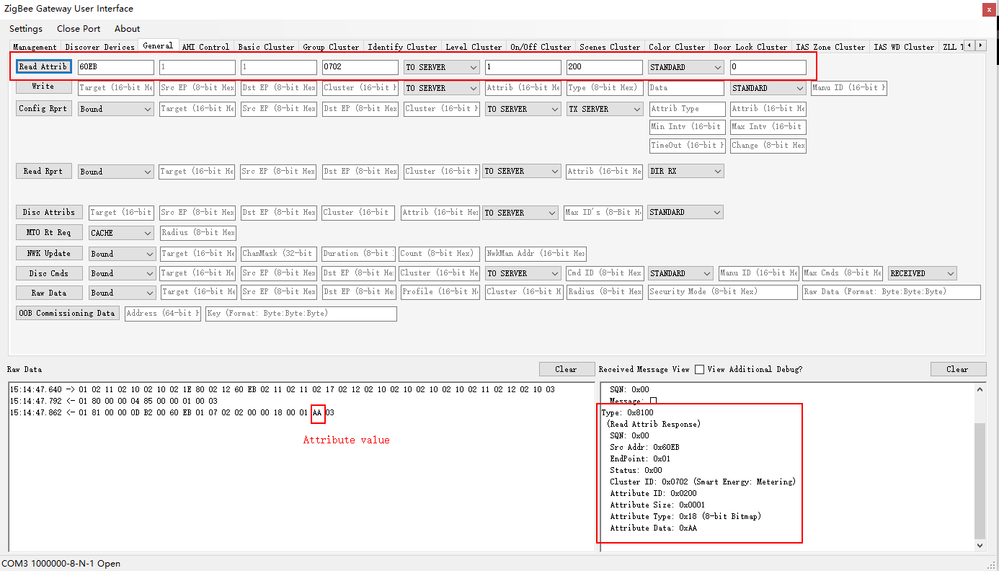
Task: Open Write row TO SERVER dropdown
Action: (442, 88)
